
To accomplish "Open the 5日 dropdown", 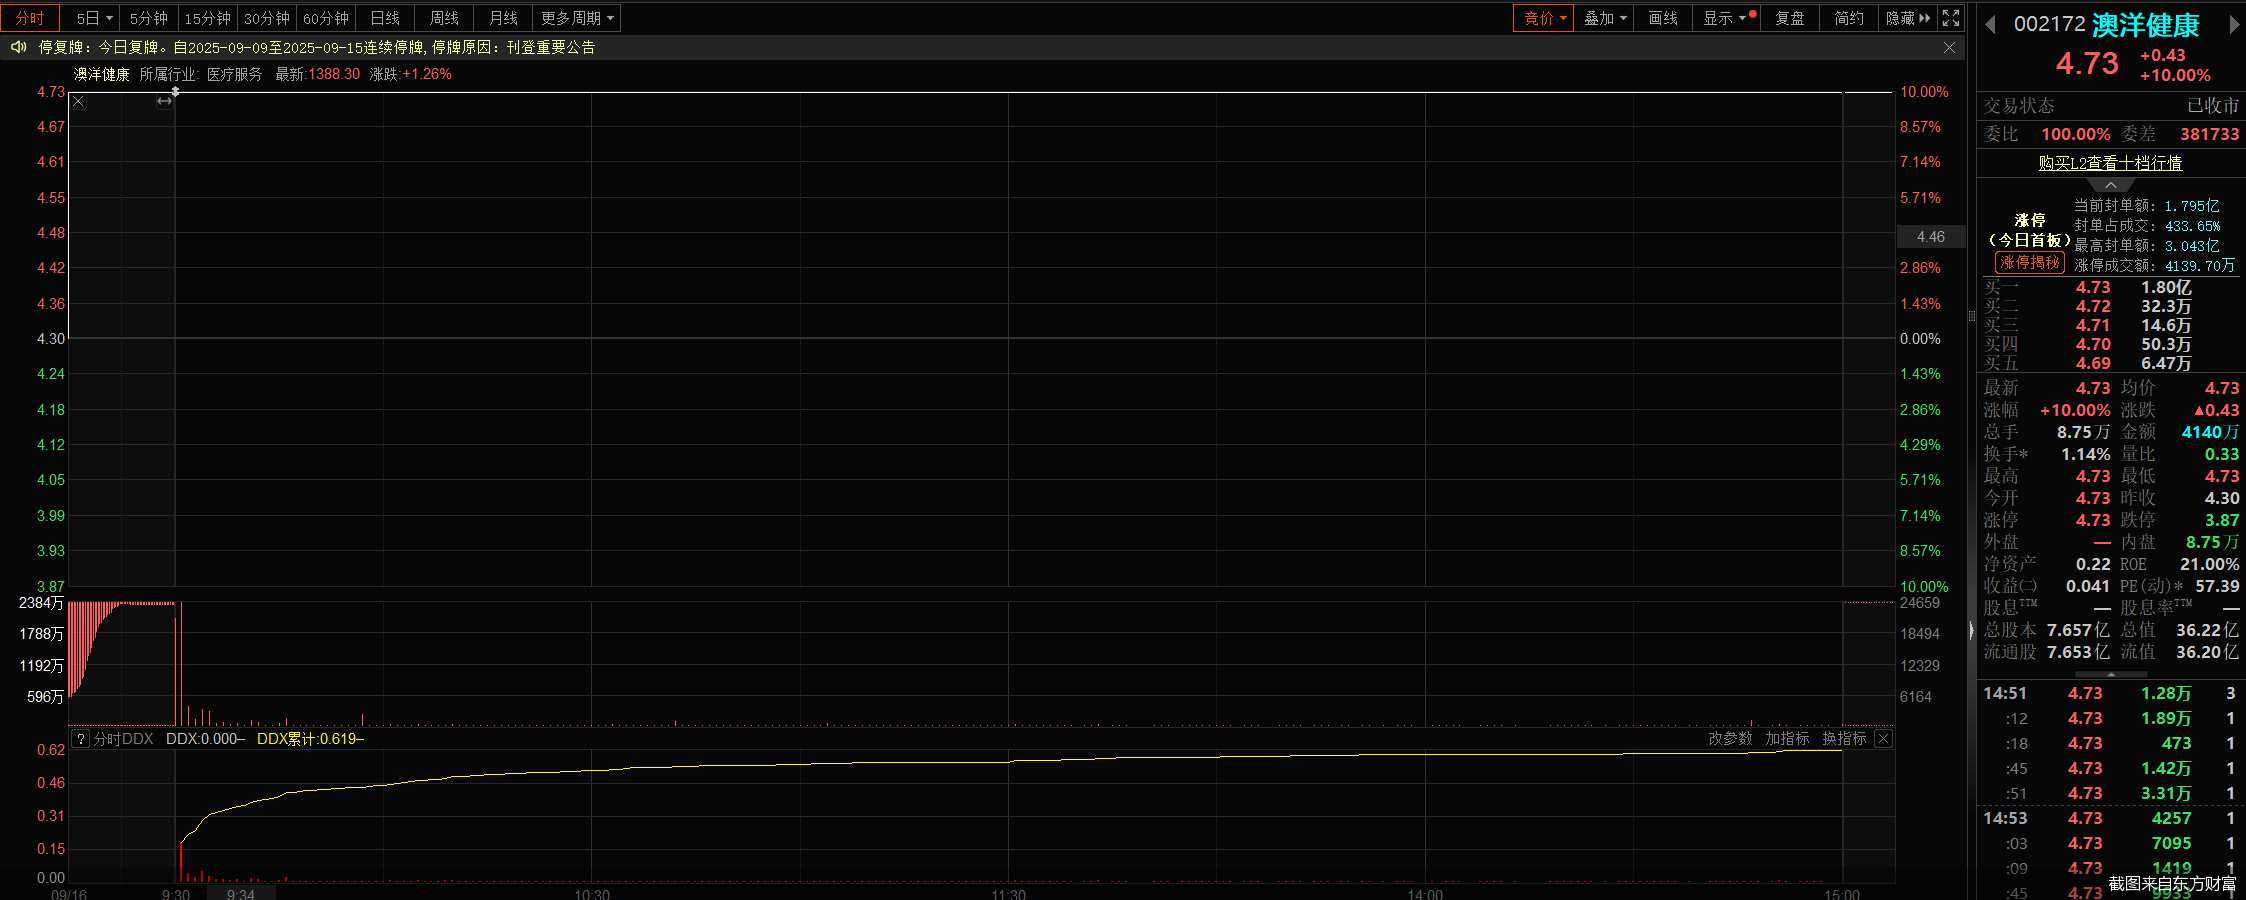I will point(95,18).
